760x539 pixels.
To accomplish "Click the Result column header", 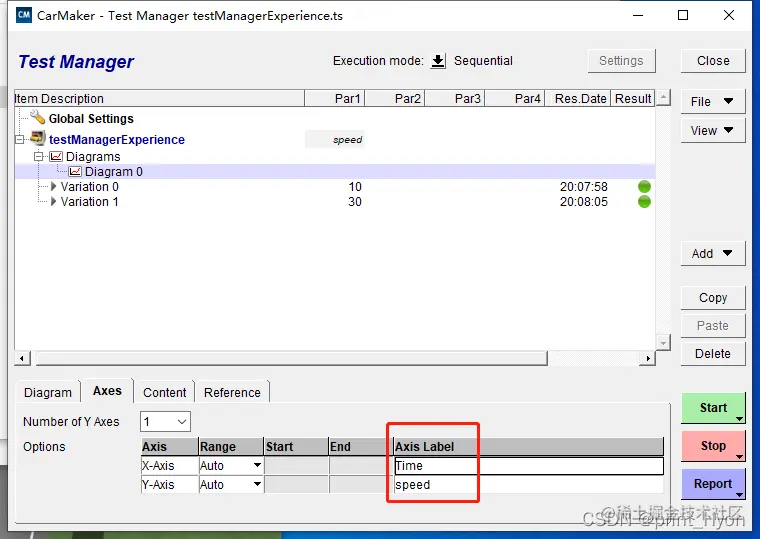I will pyautogui.click(x=633, y=98).
